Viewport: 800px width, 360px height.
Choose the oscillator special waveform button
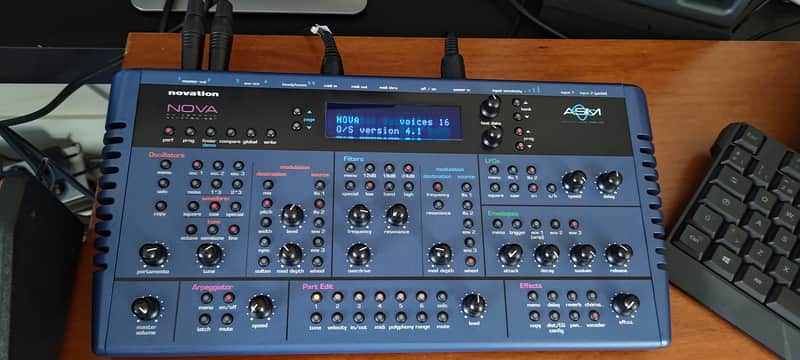pyautogui.click(x=236, y=207)
